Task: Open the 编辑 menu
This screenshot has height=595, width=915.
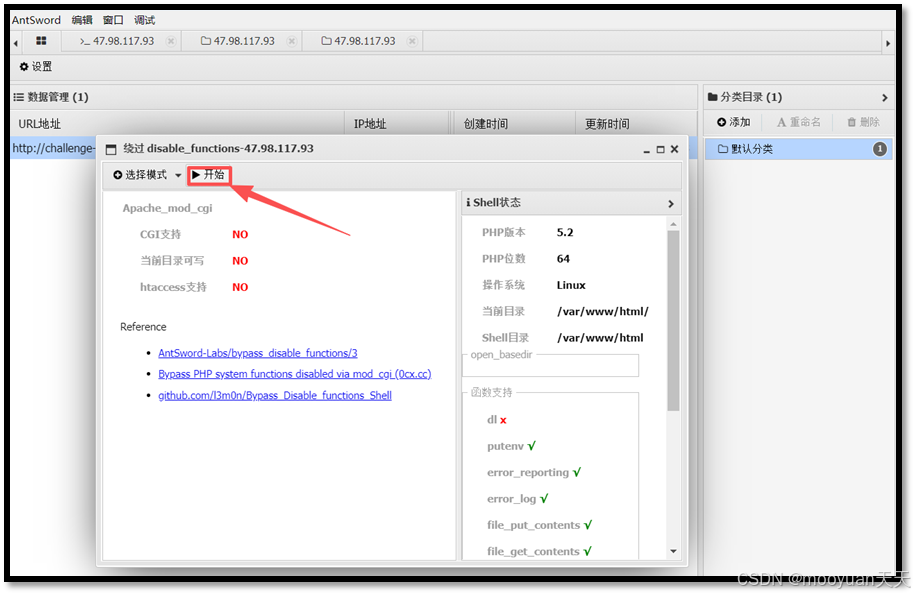Action: [82, 20]
